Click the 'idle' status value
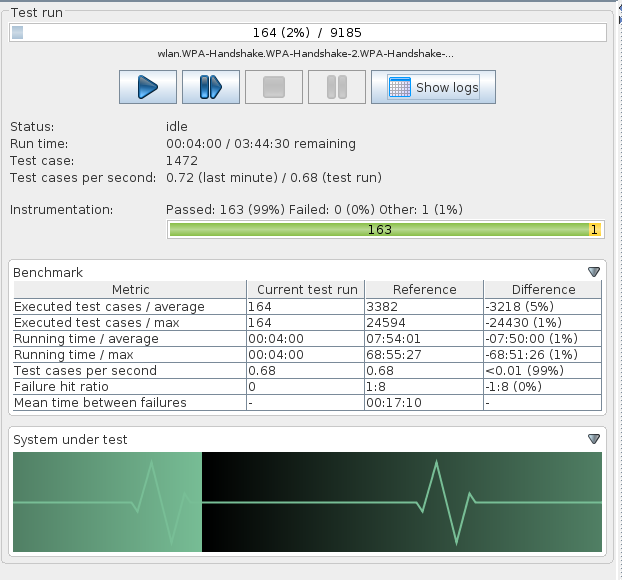This screenshot has width=622, height=580. (177, 127)
